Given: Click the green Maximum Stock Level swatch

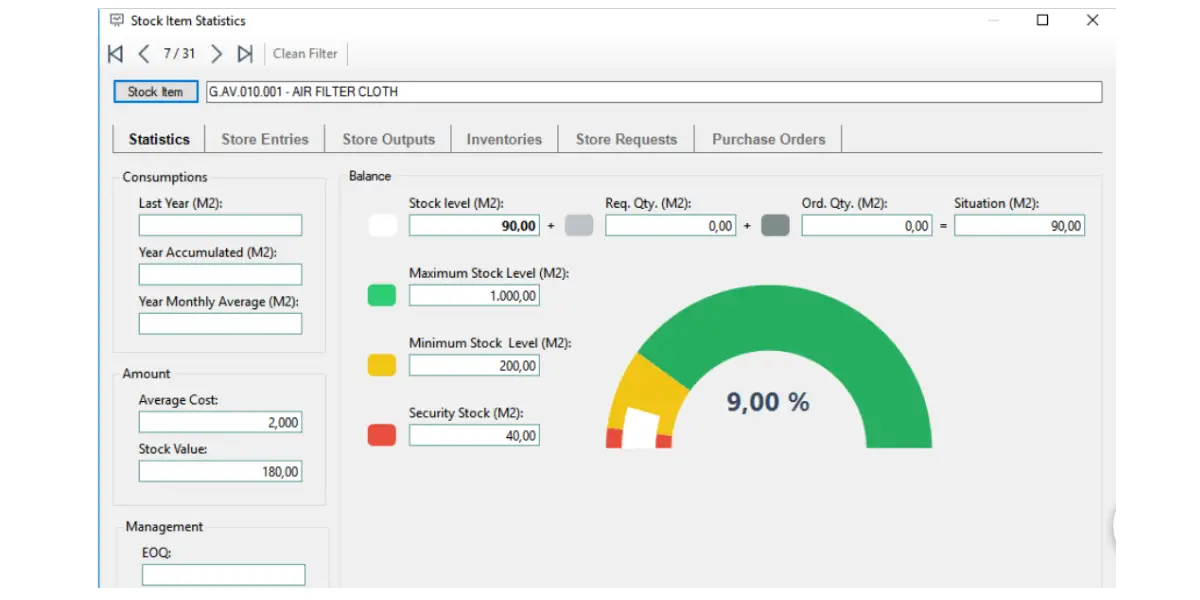Looking at the screenshot, I should (382, 295).
